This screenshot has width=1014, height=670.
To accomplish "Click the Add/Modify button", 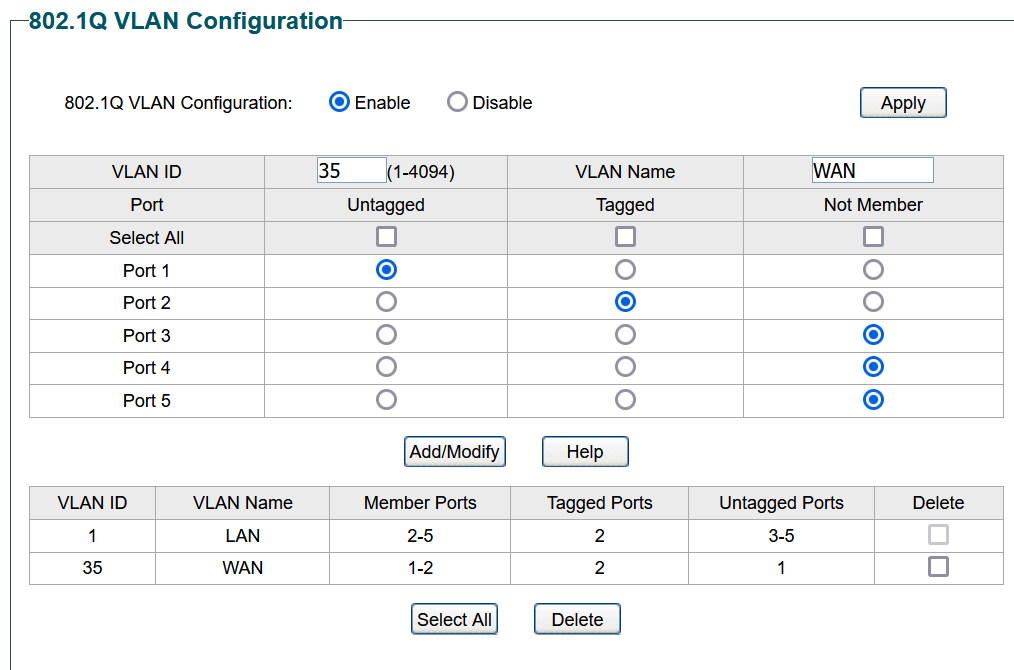I will (x=455, y=451).
